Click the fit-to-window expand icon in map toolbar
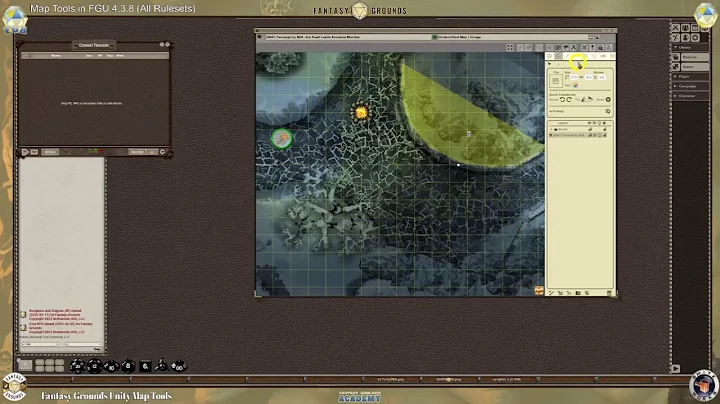 pos(510,47)
